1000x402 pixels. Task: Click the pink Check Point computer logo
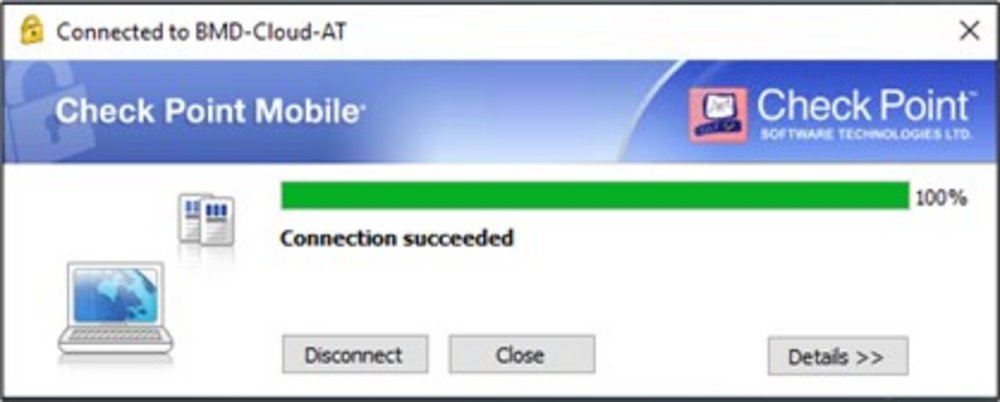[x=718, y=115]
